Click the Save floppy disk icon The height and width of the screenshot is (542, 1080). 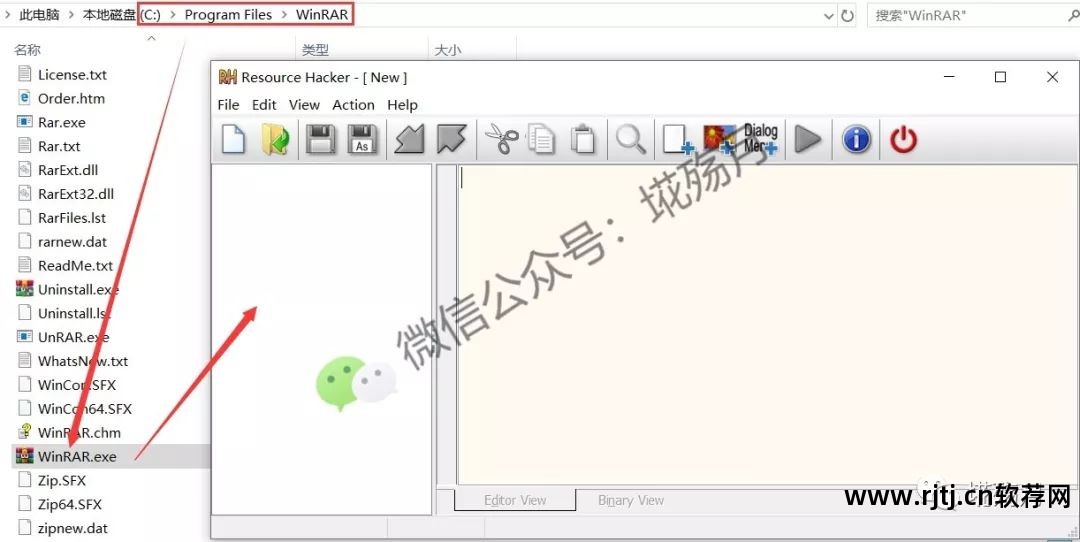320,139
